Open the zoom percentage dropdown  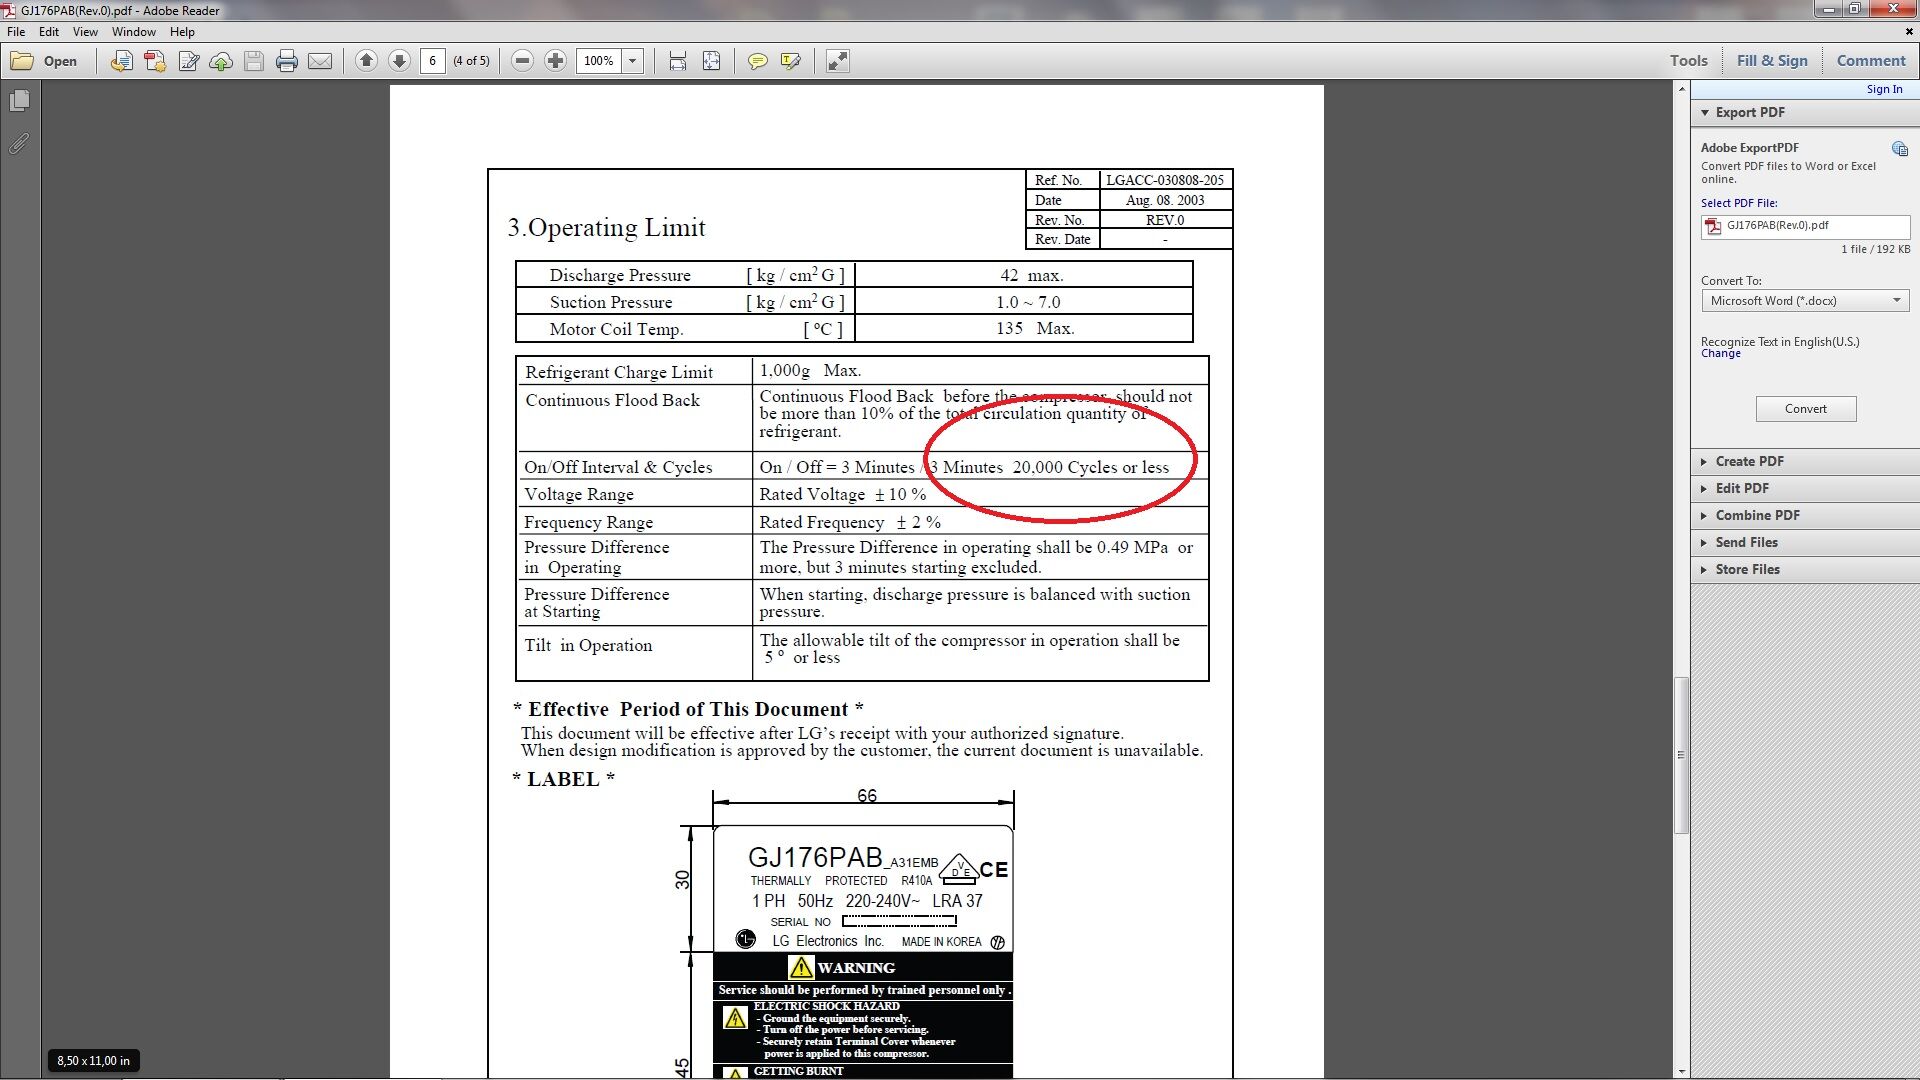pos(632,61)
